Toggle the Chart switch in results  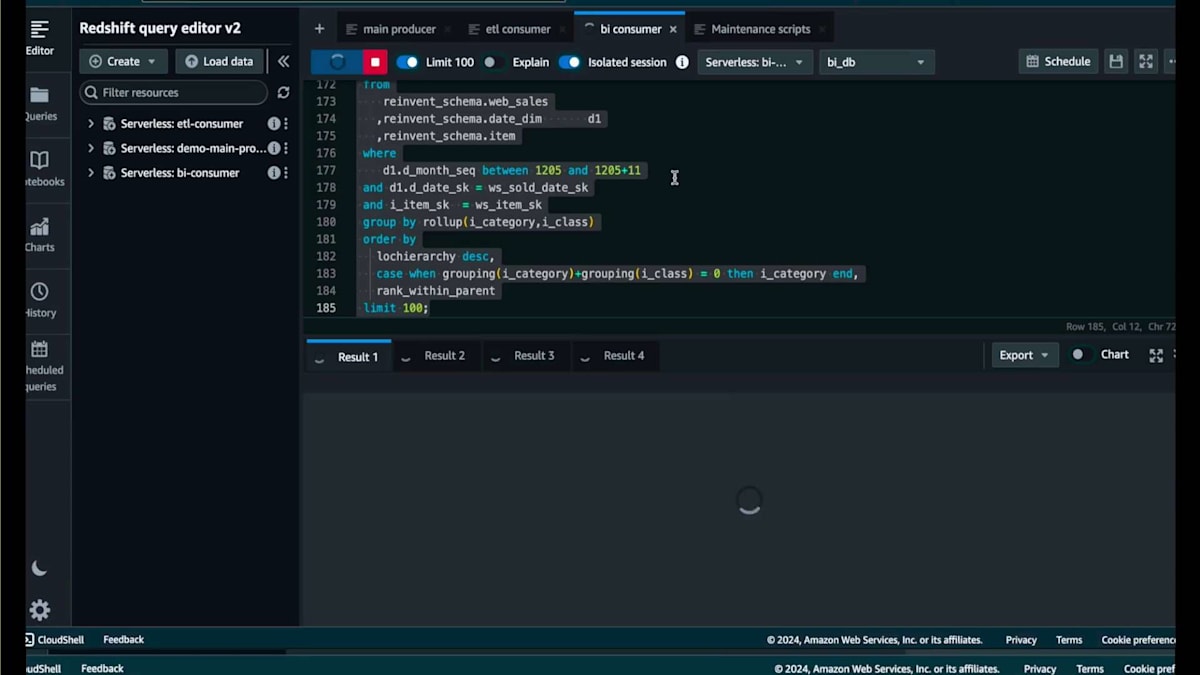pyautogui.click(x=1079, y=355)
